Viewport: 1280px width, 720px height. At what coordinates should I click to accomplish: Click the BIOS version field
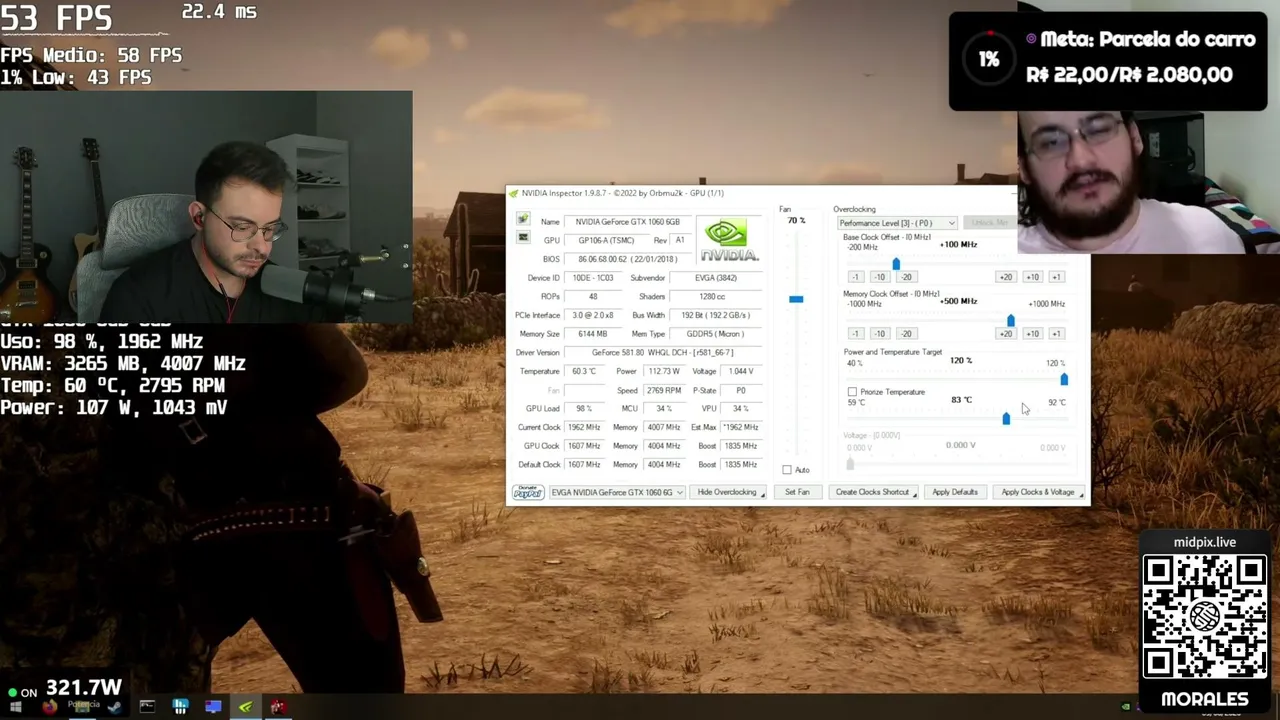(x=627, y=259)
